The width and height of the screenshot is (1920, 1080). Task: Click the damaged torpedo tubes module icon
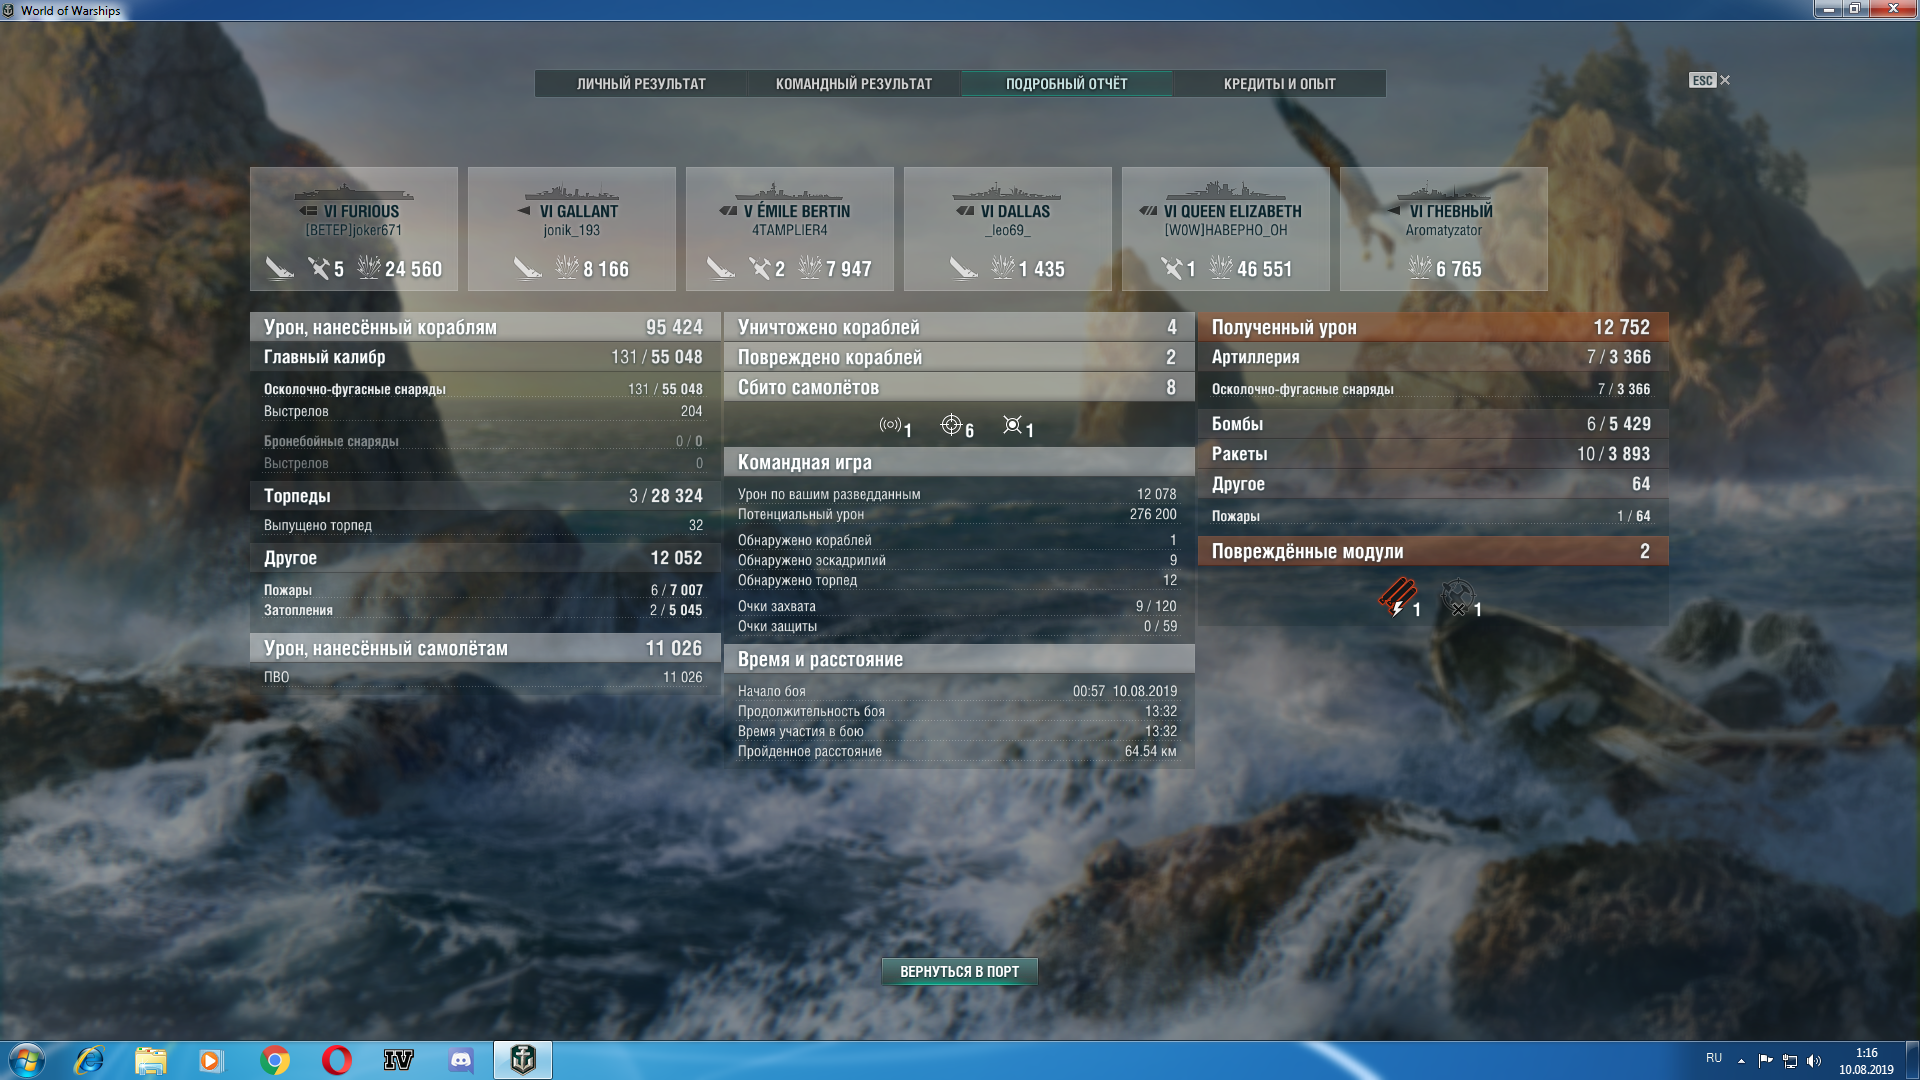(x=1396, y=597)
